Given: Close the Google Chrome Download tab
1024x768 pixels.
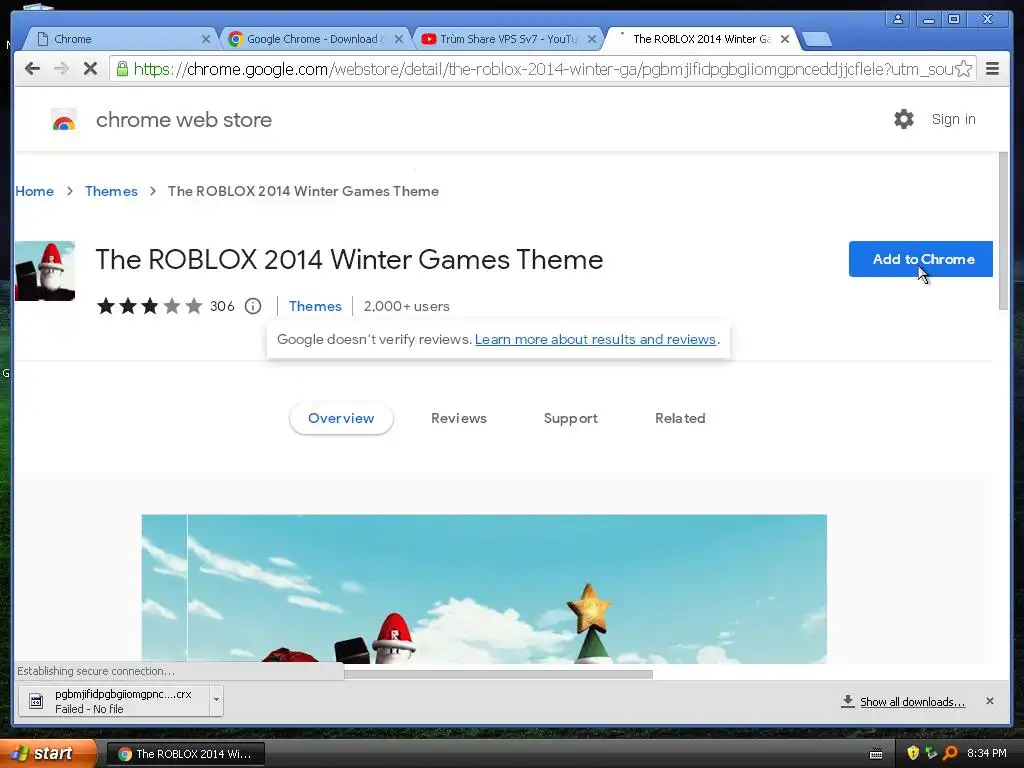Looking at the screenshot, I should tap(399, 39).
